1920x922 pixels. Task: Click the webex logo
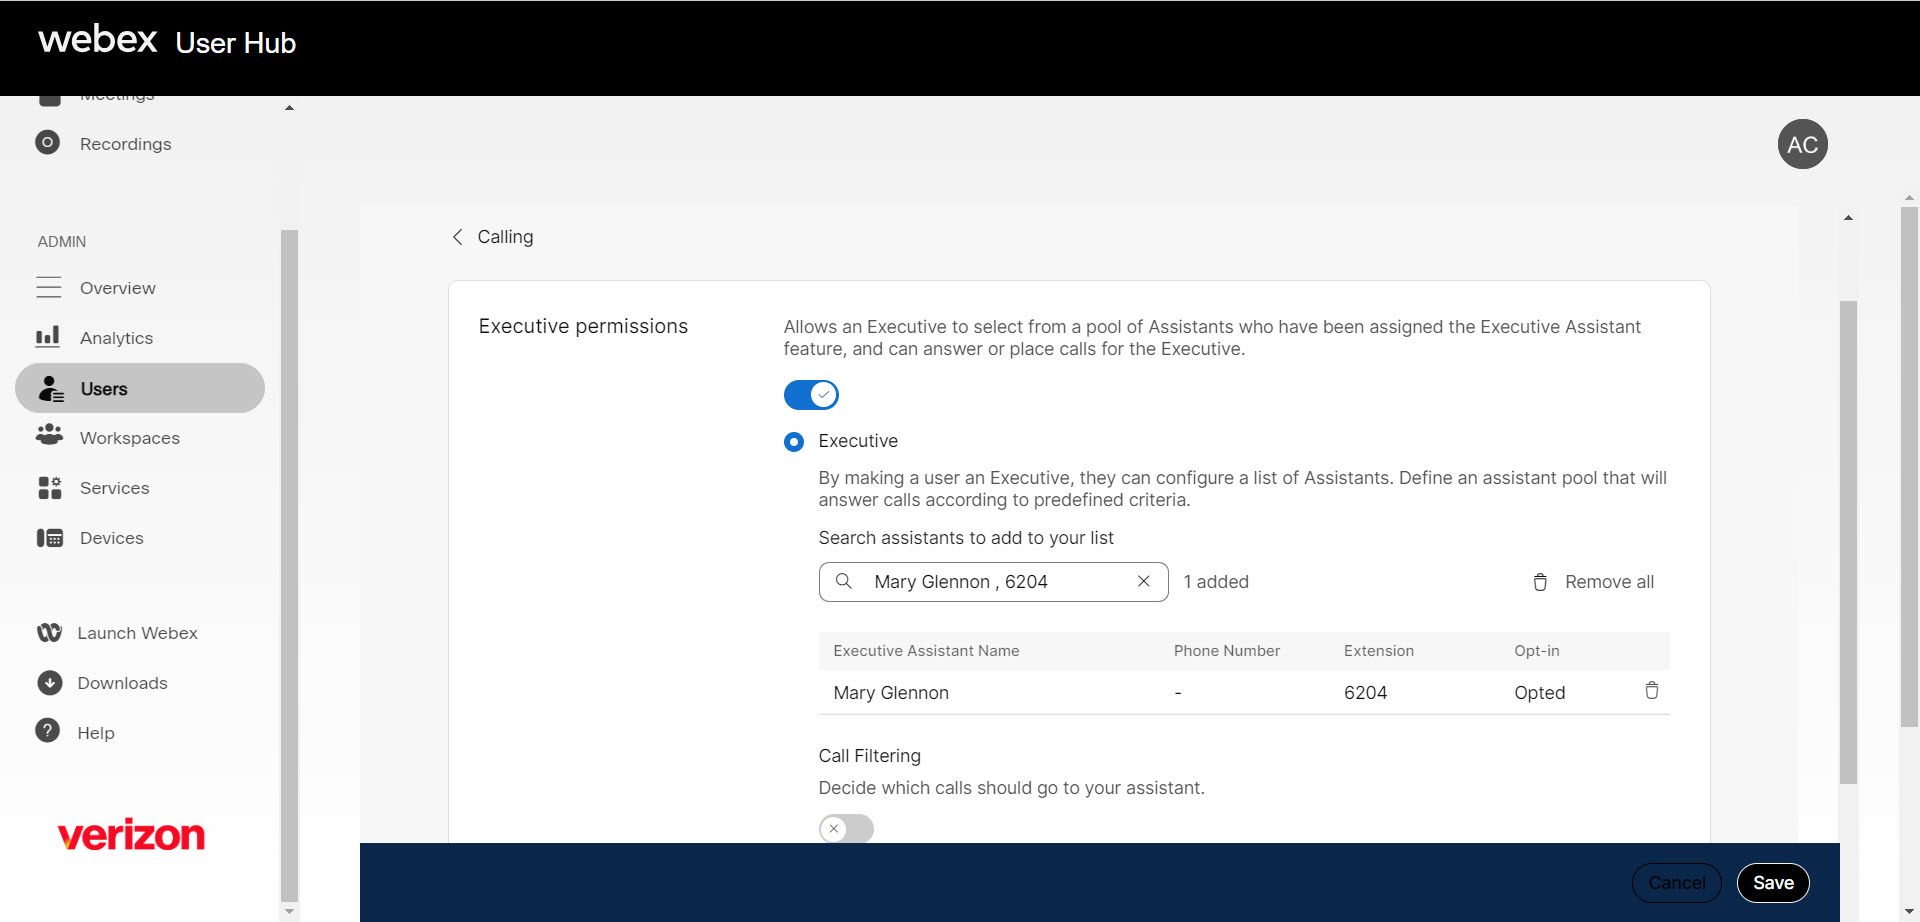[97, 39]
